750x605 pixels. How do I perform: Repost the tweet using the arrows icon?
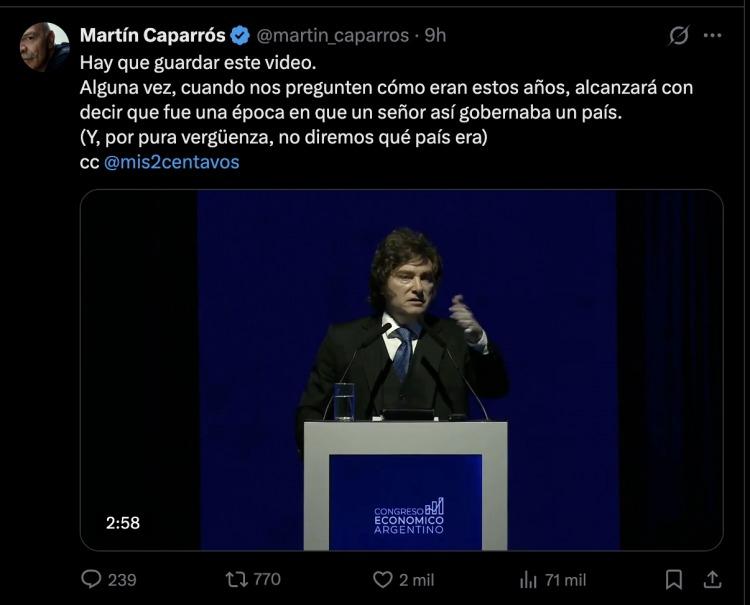pyautogui.click(x=236, y=579)
